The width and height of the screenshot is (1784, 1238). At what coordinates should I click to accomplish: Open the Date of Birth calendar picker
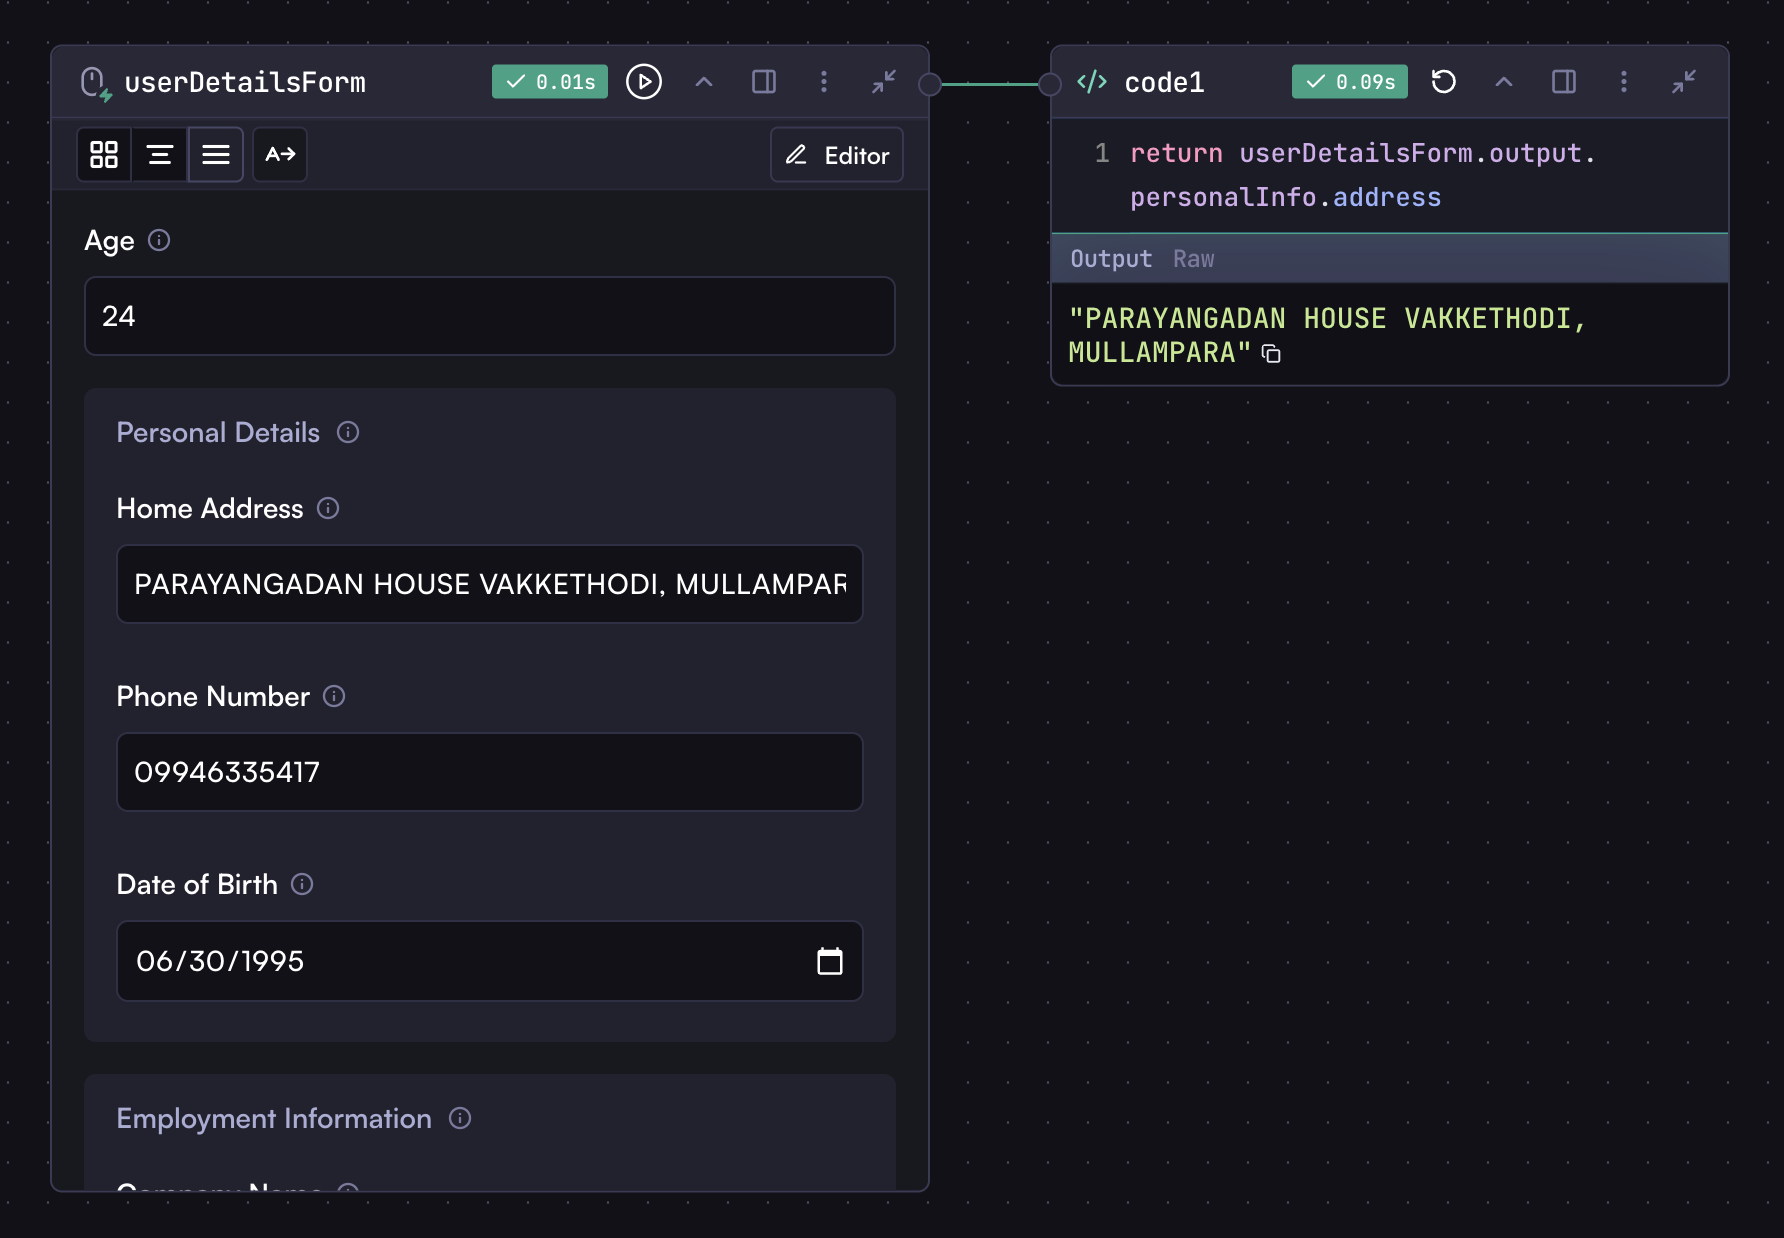830,961
